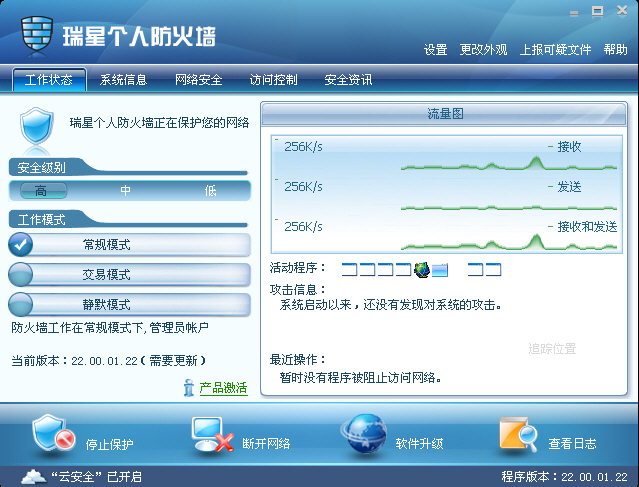Click the text 系统启动以来,还没有发现对系统的攻击
Screen dimensions: 639x487
(390, 305)
